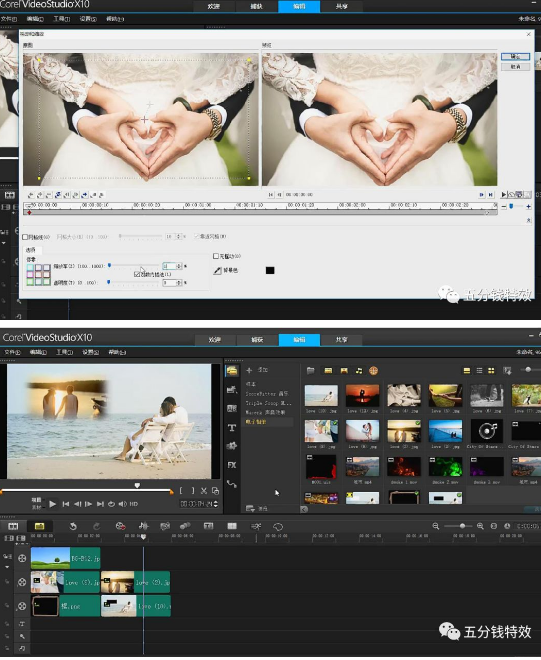This screenshot has width=541, height=660.
Task: Toggle the video track enable icon beside BG-B12
Action: 22,559
